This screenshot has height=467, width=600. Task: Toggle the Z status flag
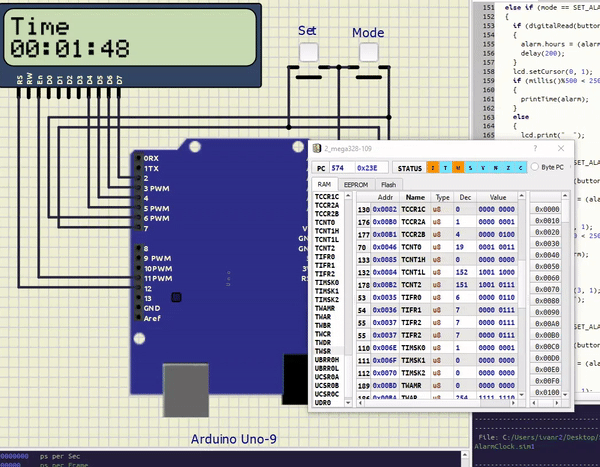[x=508, y=168]
